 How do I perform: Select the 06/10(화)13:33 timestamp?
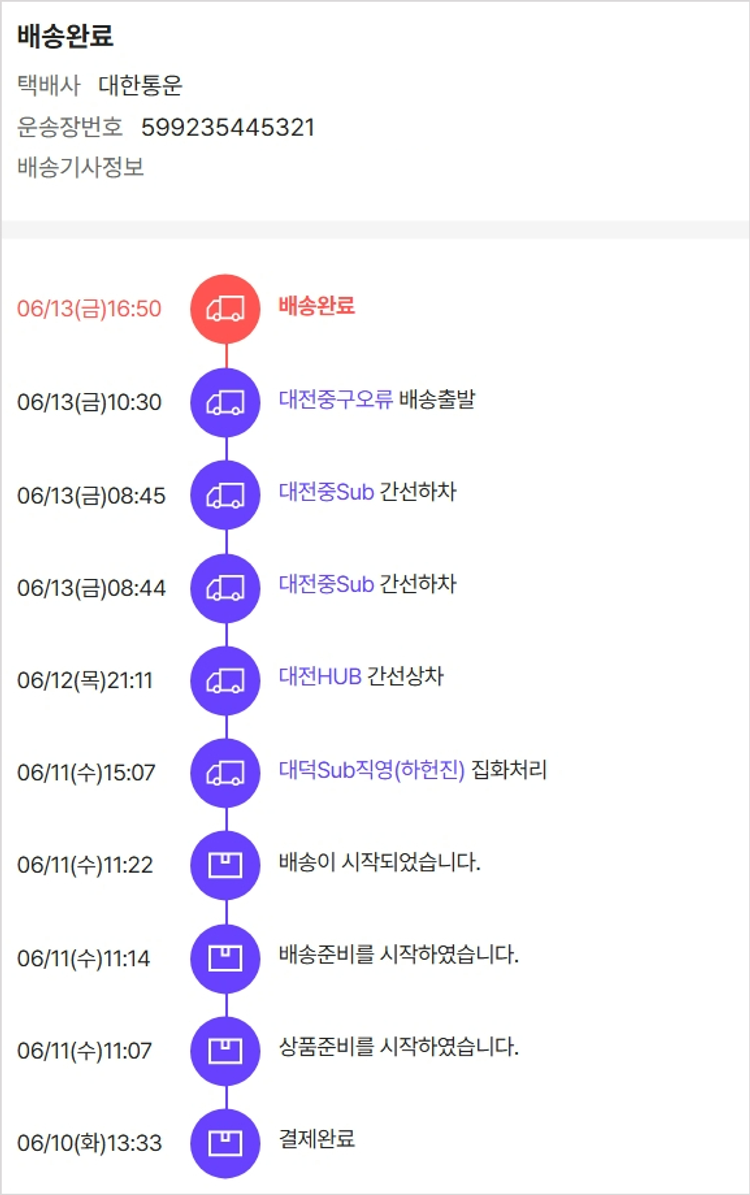[x=89, y=1143]
